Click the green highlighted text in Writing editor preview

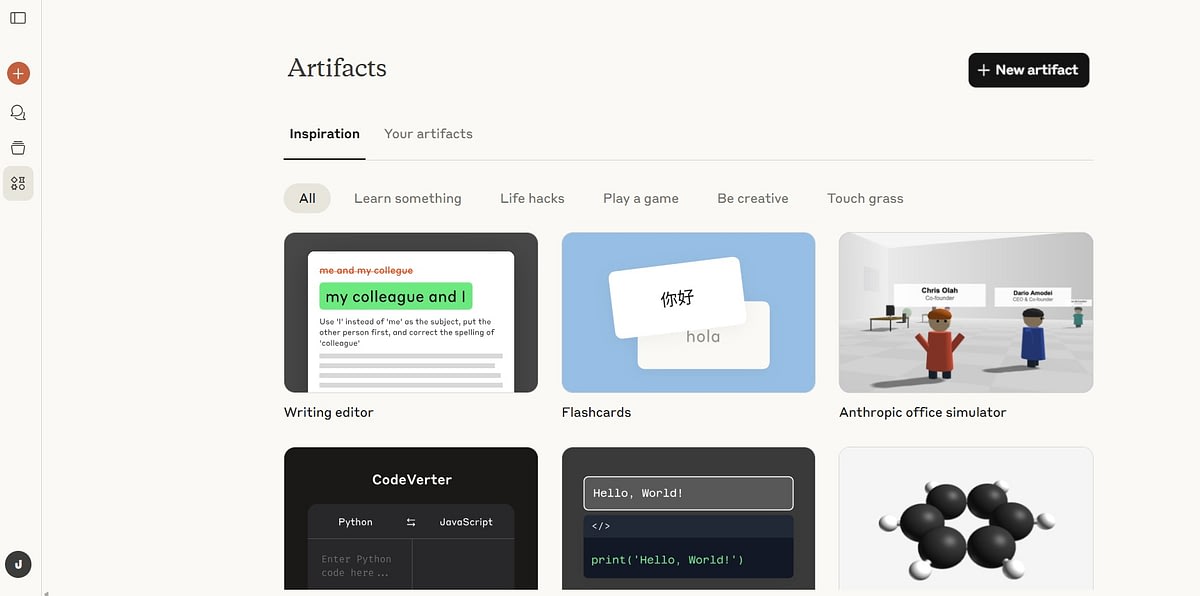(x=395, y=297)
